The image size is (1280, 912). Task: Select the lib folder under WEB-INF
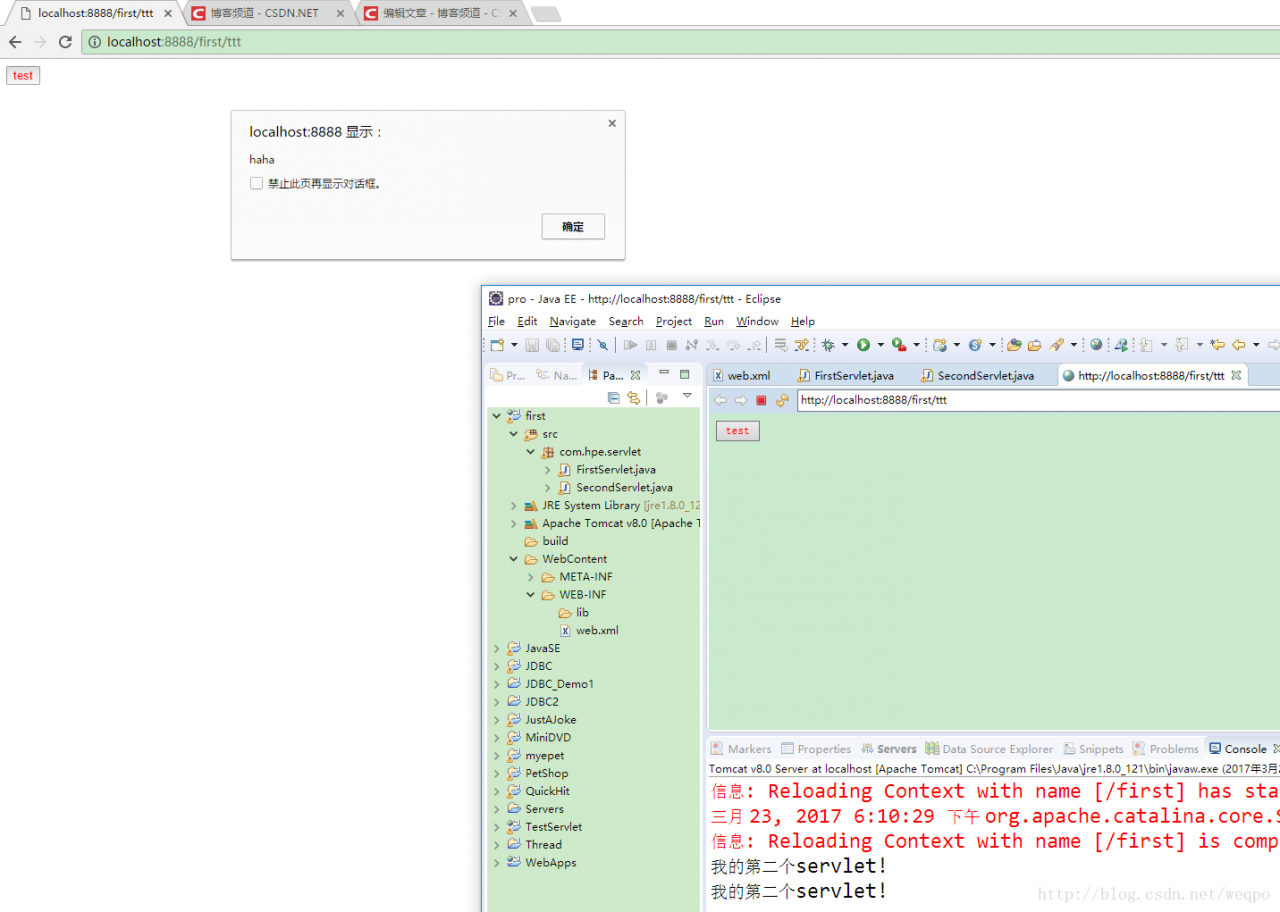tap(574, 613)
